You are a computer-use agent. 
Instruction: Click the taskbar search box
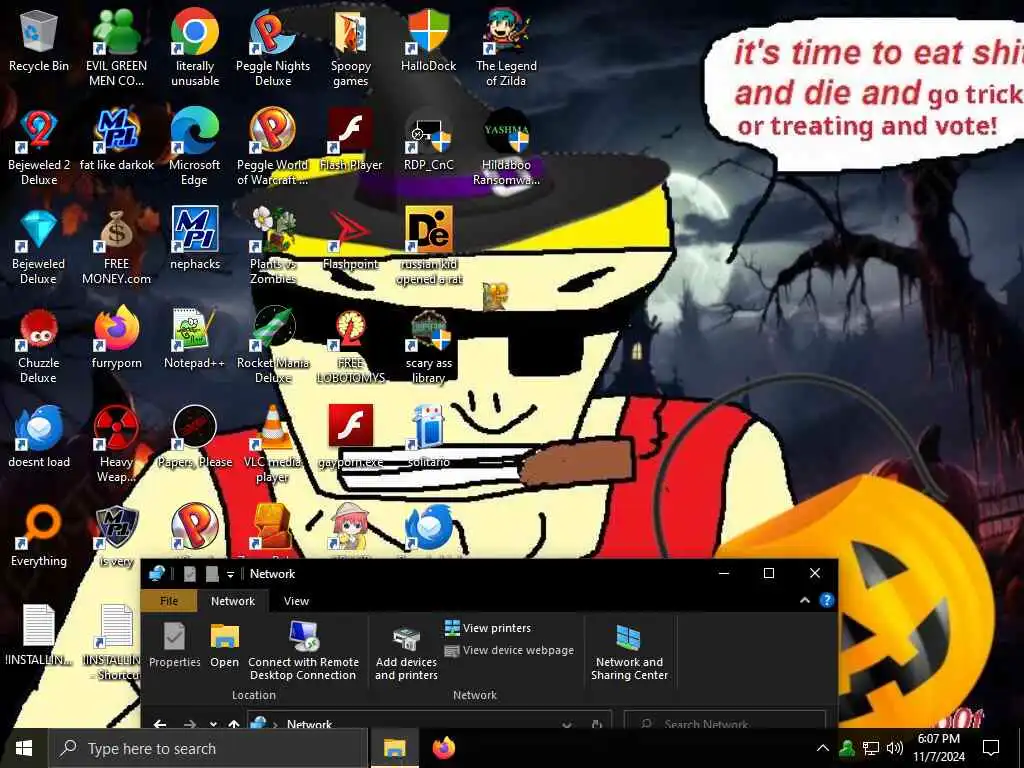coord(208,748)
